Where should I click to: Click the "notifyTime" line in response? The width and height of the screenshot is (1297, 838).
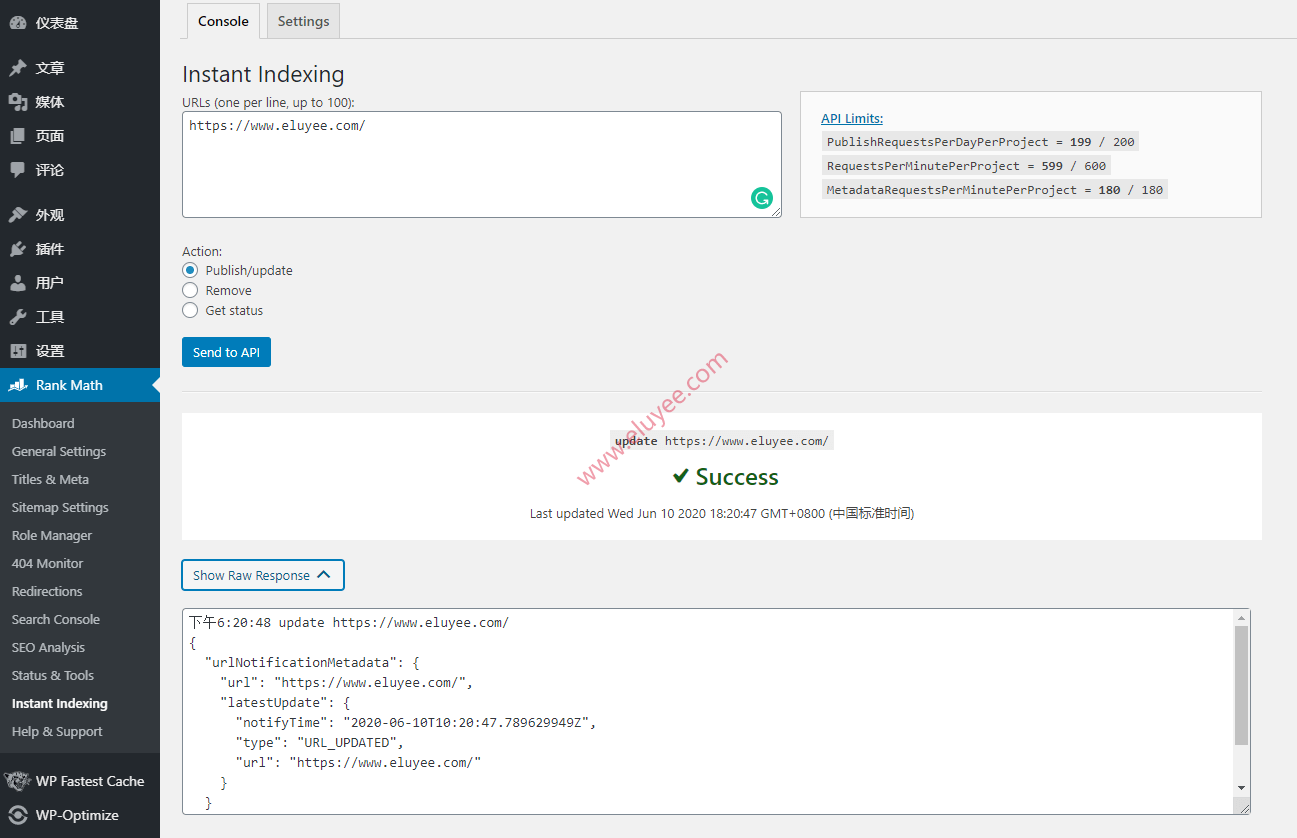click(416, 722)
